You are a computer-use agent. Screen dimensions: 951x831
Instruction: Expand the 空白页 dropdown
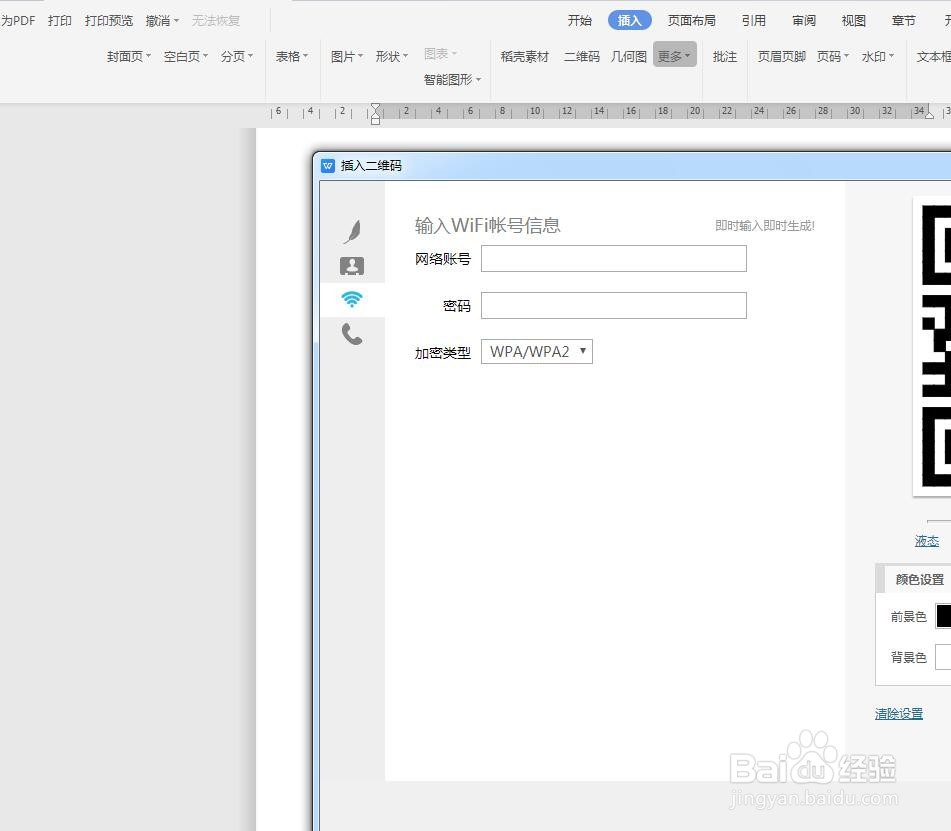tap(186, 56)
